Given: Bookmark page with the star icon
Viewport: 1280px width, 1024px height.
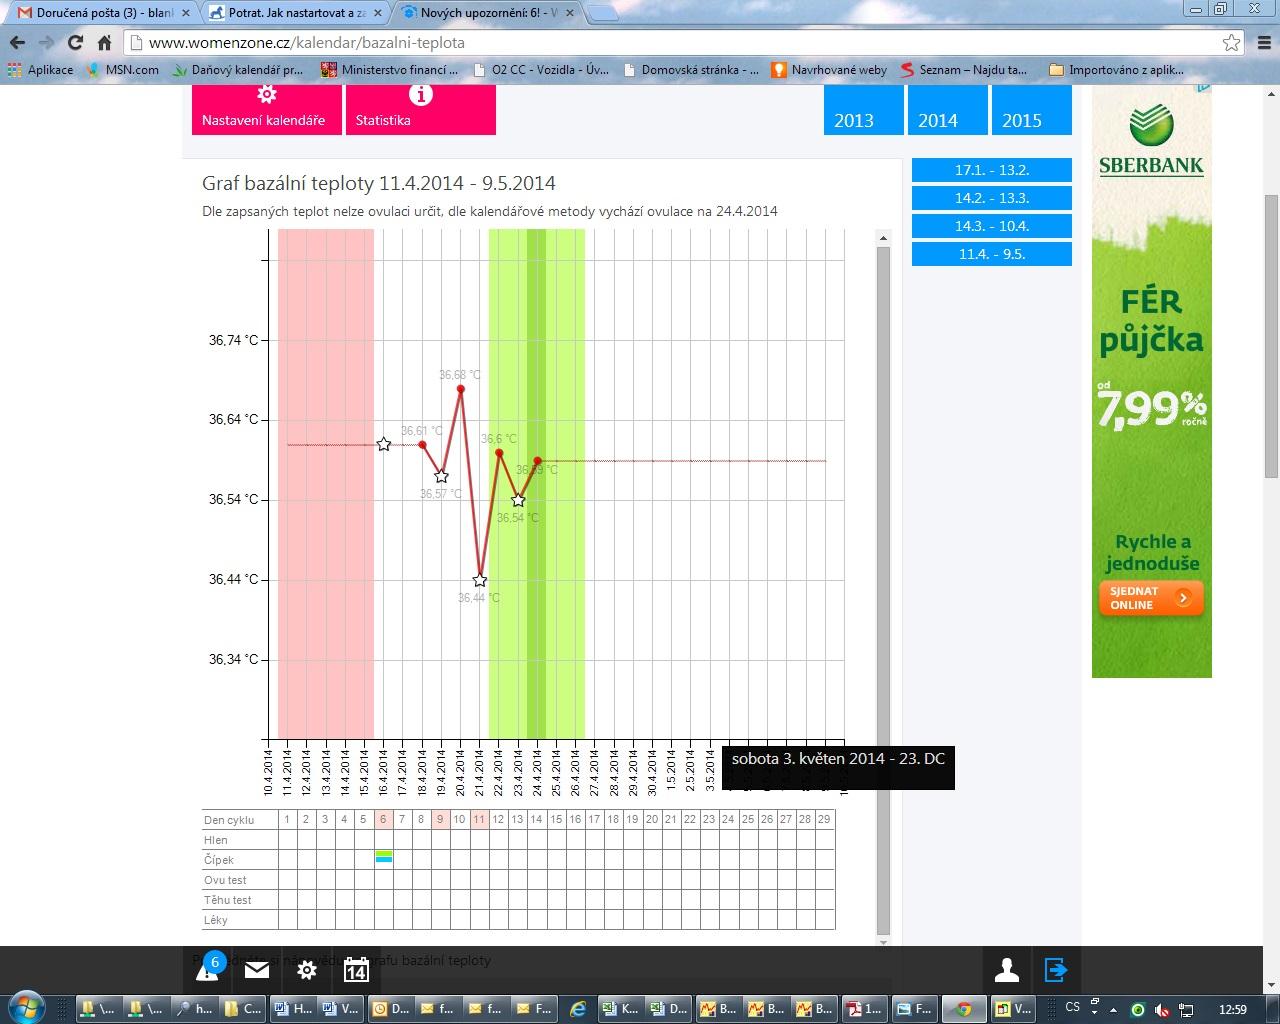Looking at the screenshot, I should (1231, 43).
